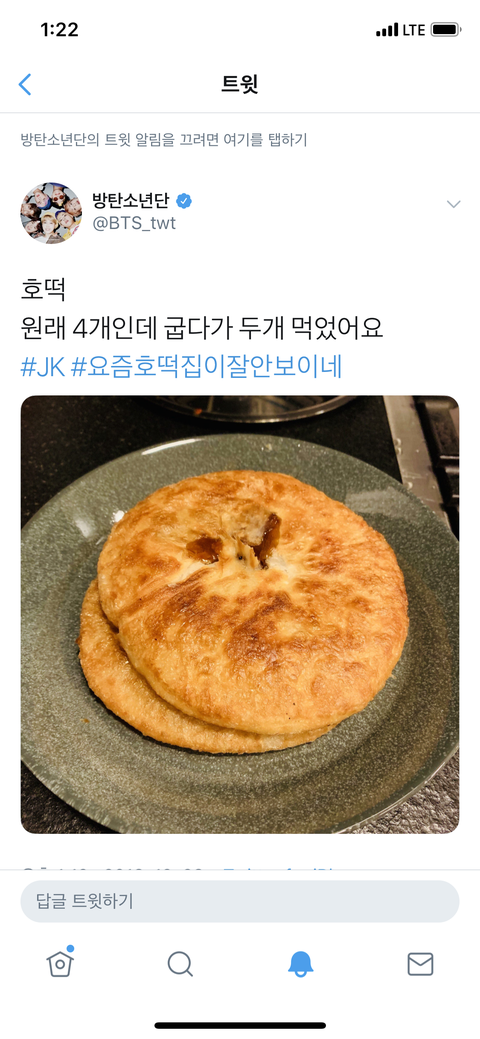Open the 방탄소년단 profile avatar

(51, 213)
